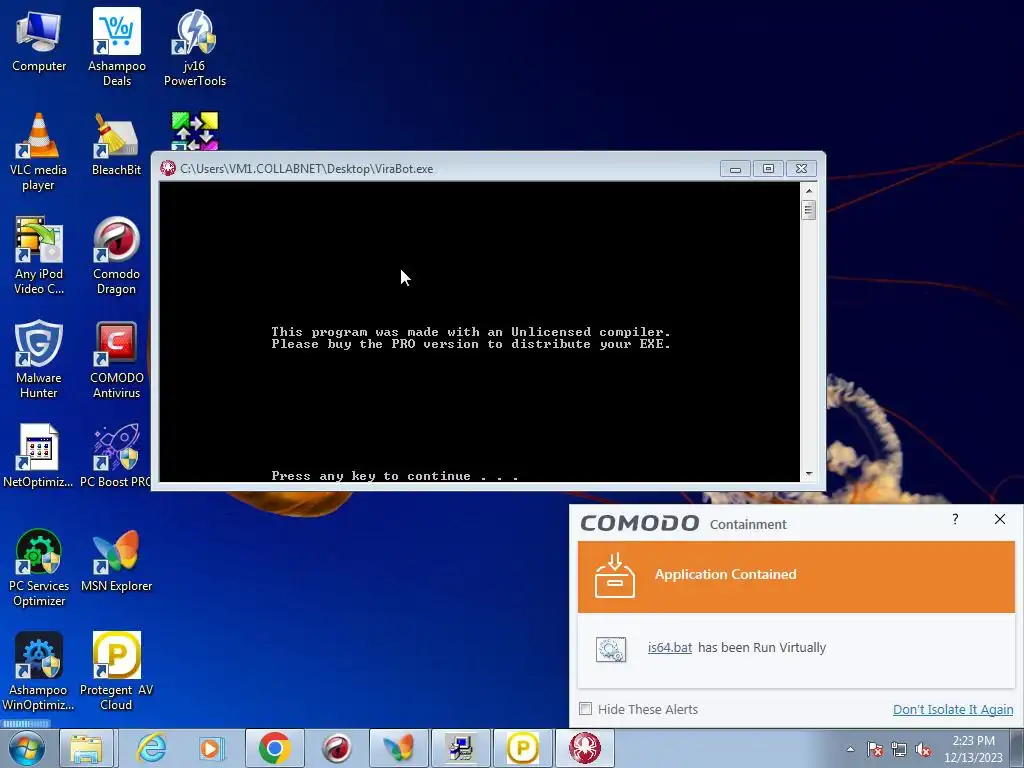Open the Windows Start menu
Viewport: 1024px width, 768px height.
pos(27,748)
